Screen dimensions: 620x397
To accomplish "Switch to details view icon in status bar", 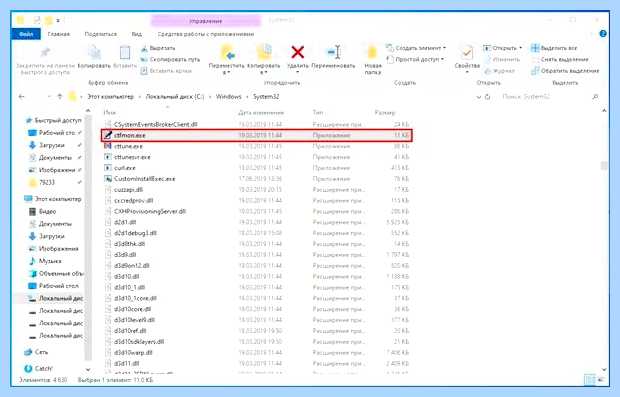I will 590,380.
